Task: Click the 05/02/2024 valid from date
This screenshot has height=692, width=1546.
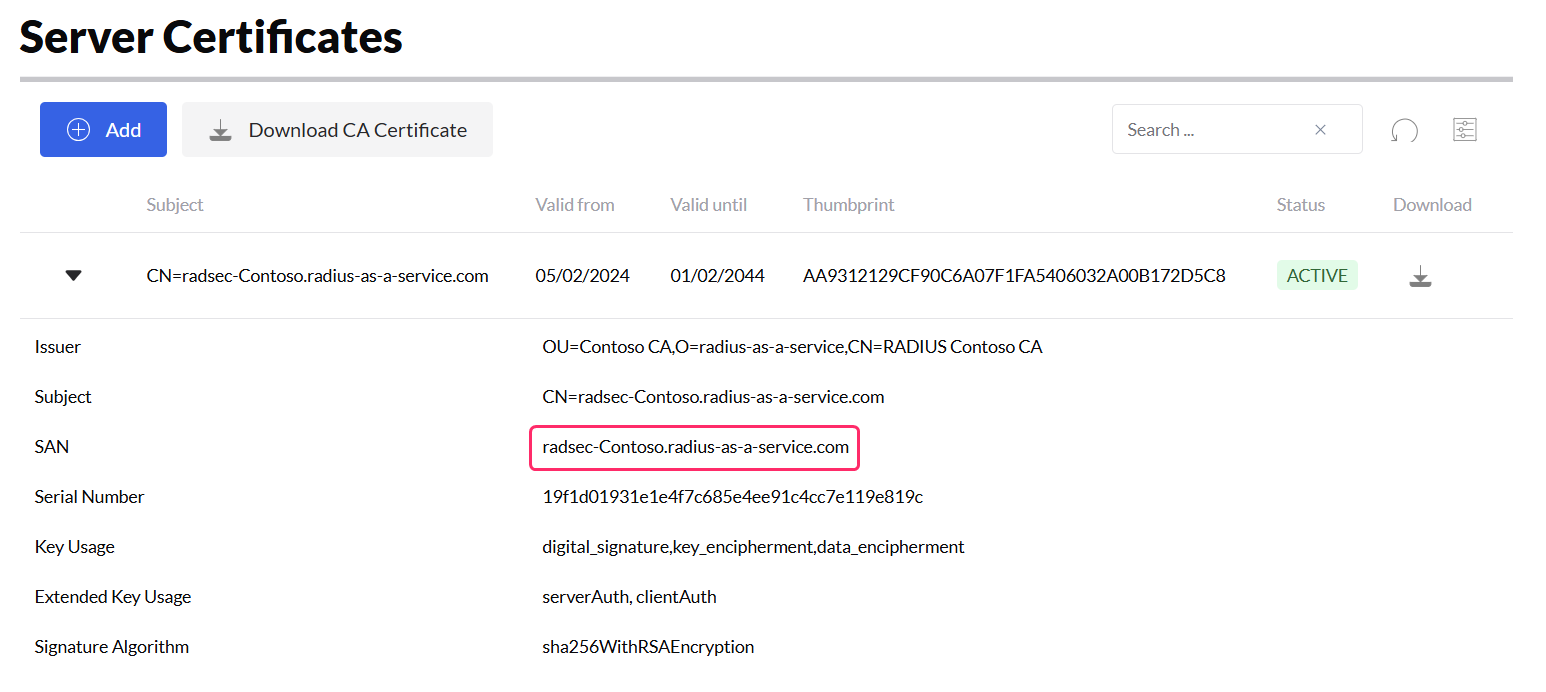Action: (582, 276)
